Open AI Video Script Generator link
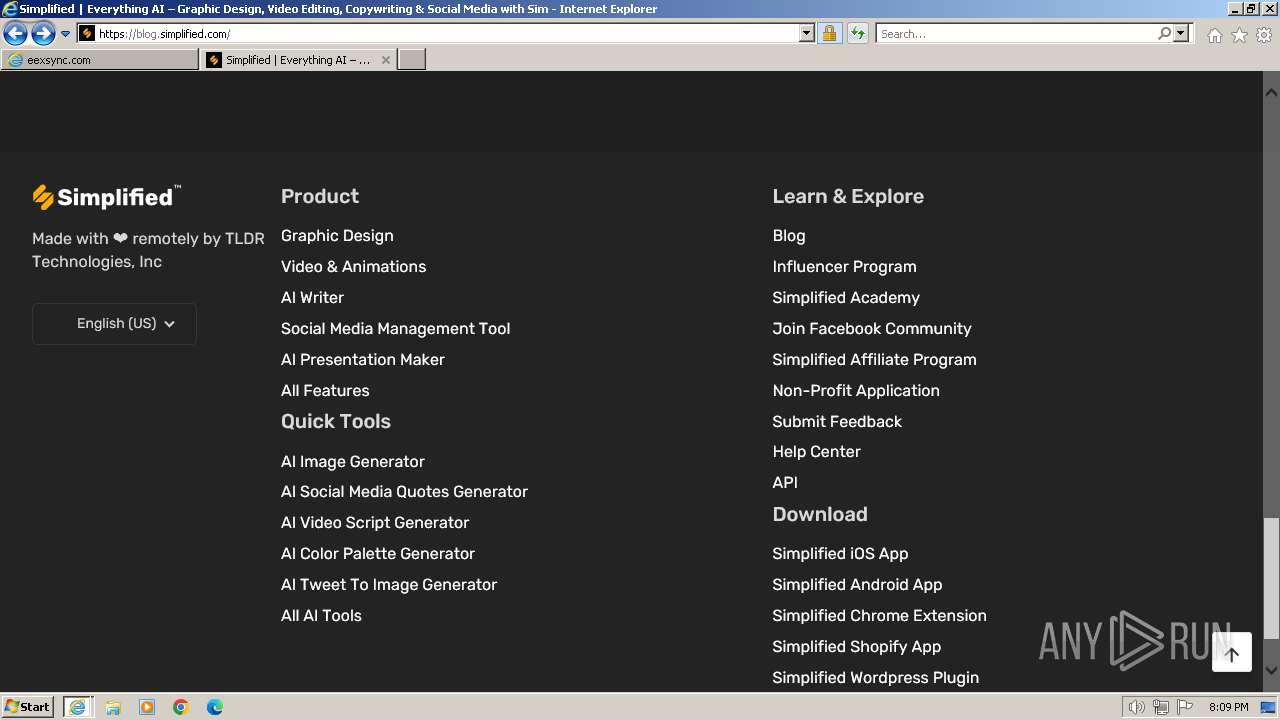 pos(375,523)
